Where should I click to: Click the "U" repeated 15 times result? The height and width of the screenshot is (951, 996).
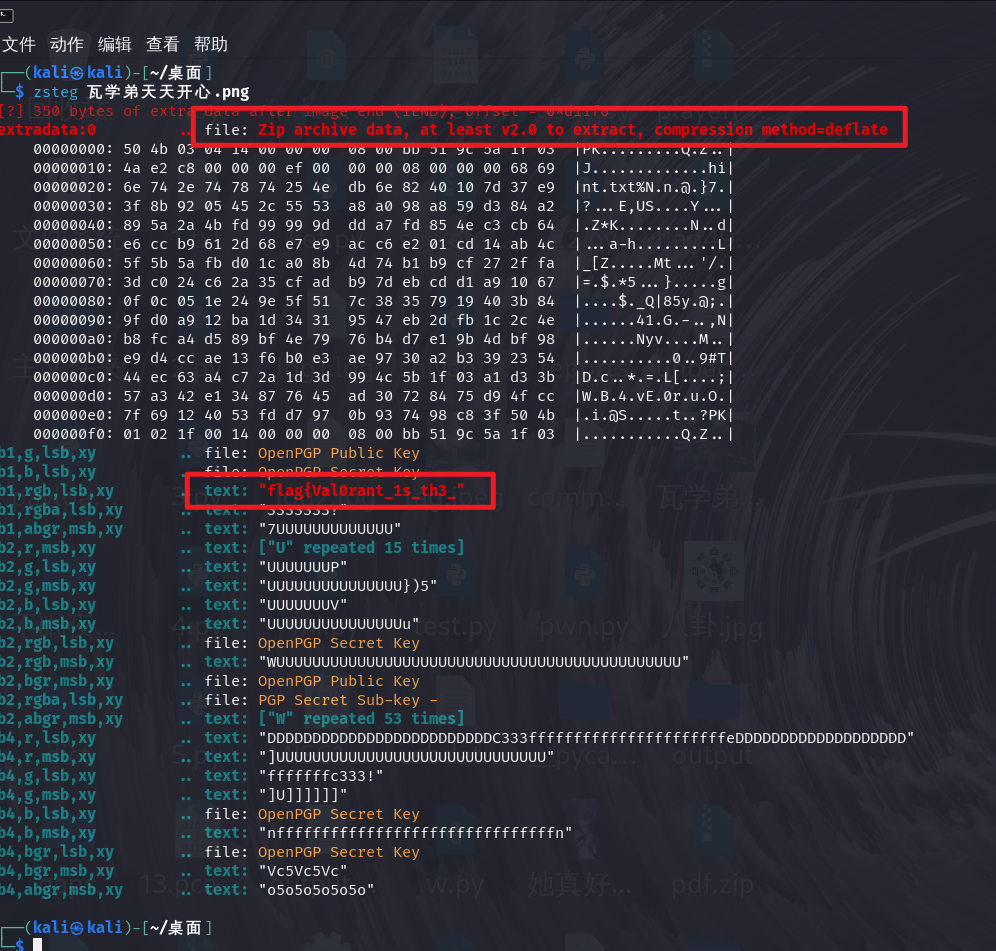[361, 548]
